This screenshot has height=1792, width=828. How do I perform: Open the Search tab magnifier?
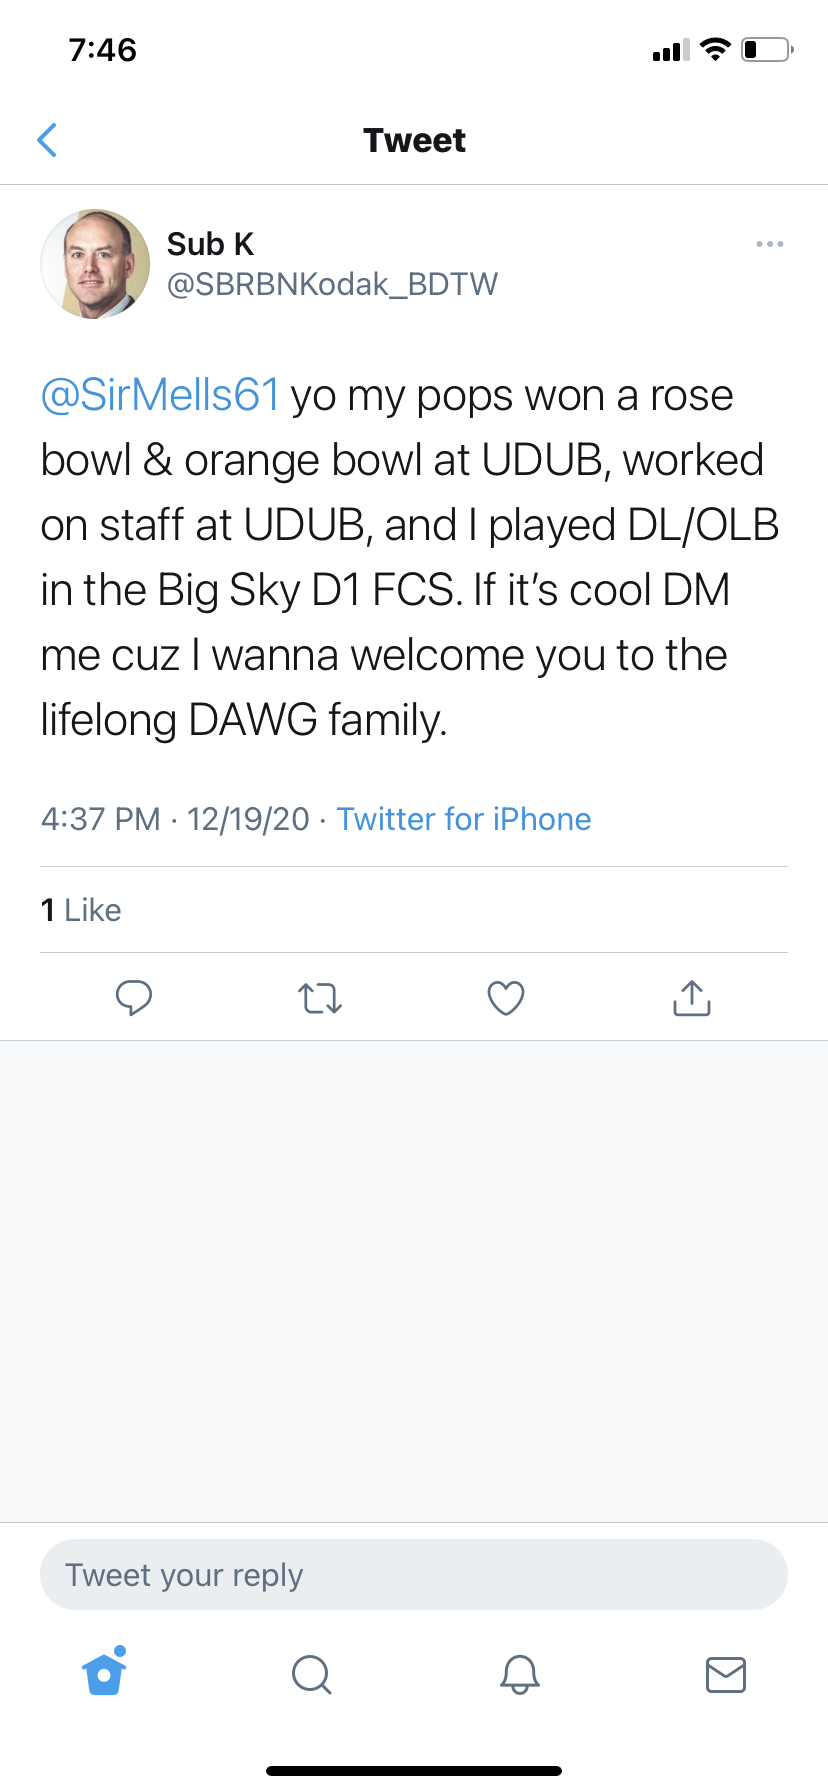tap(311, 1673)
